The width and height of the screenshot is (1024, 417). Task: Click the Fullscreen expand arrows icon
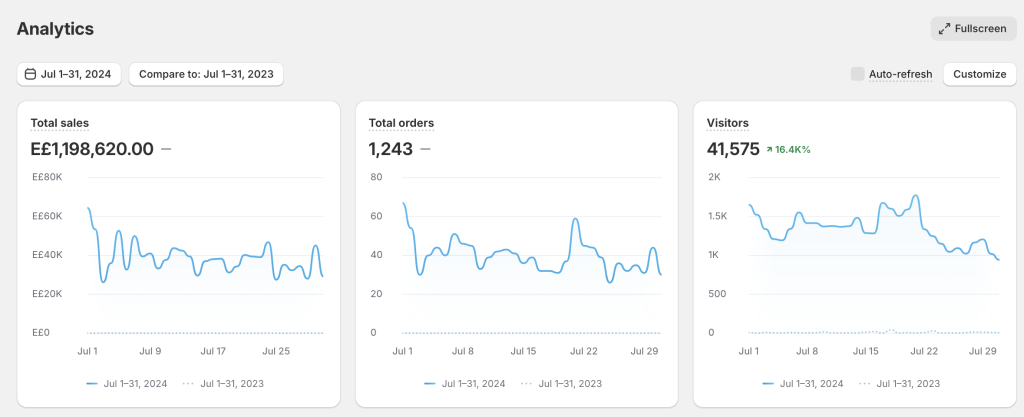pyautogui.click(x=943, y=28)
